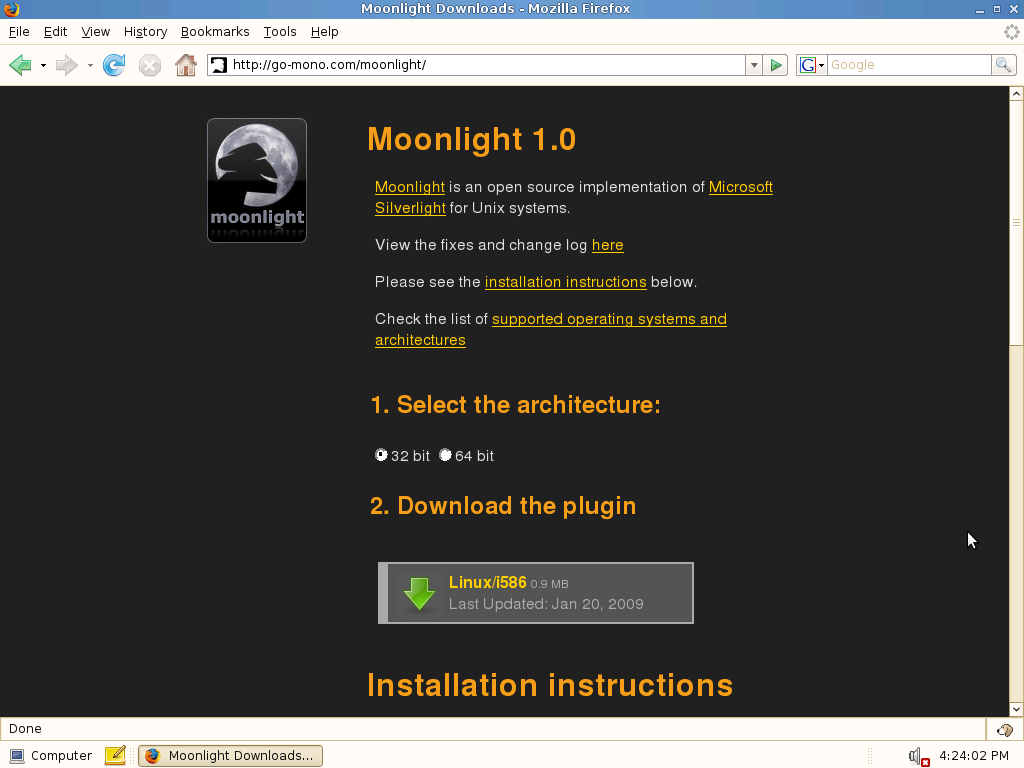1024x768 pixels.
Task: Click the Google search input field
Action: pyautogui.click(x=908, y=65)
